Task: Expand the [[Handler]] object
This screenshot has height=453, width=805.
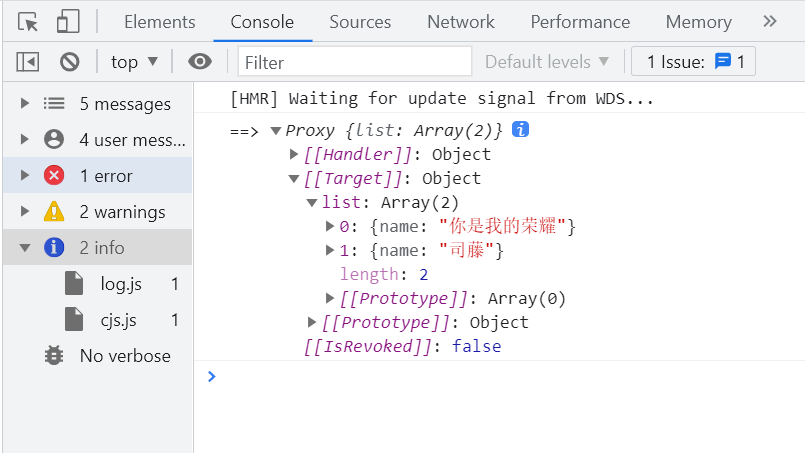Action: tap(294, 154)
